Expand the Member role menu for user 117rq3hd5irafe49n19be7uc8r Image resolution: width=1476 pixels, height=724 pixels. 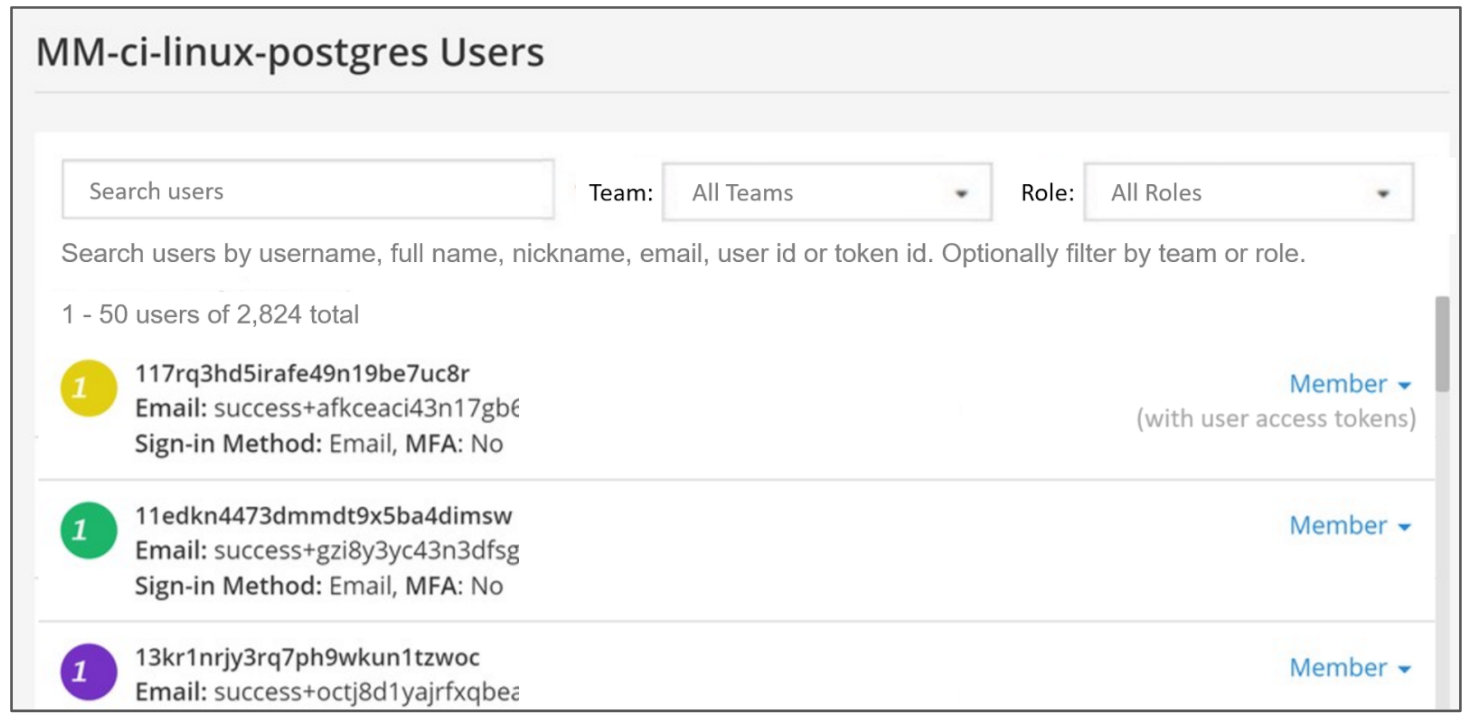coord(1349,385)
